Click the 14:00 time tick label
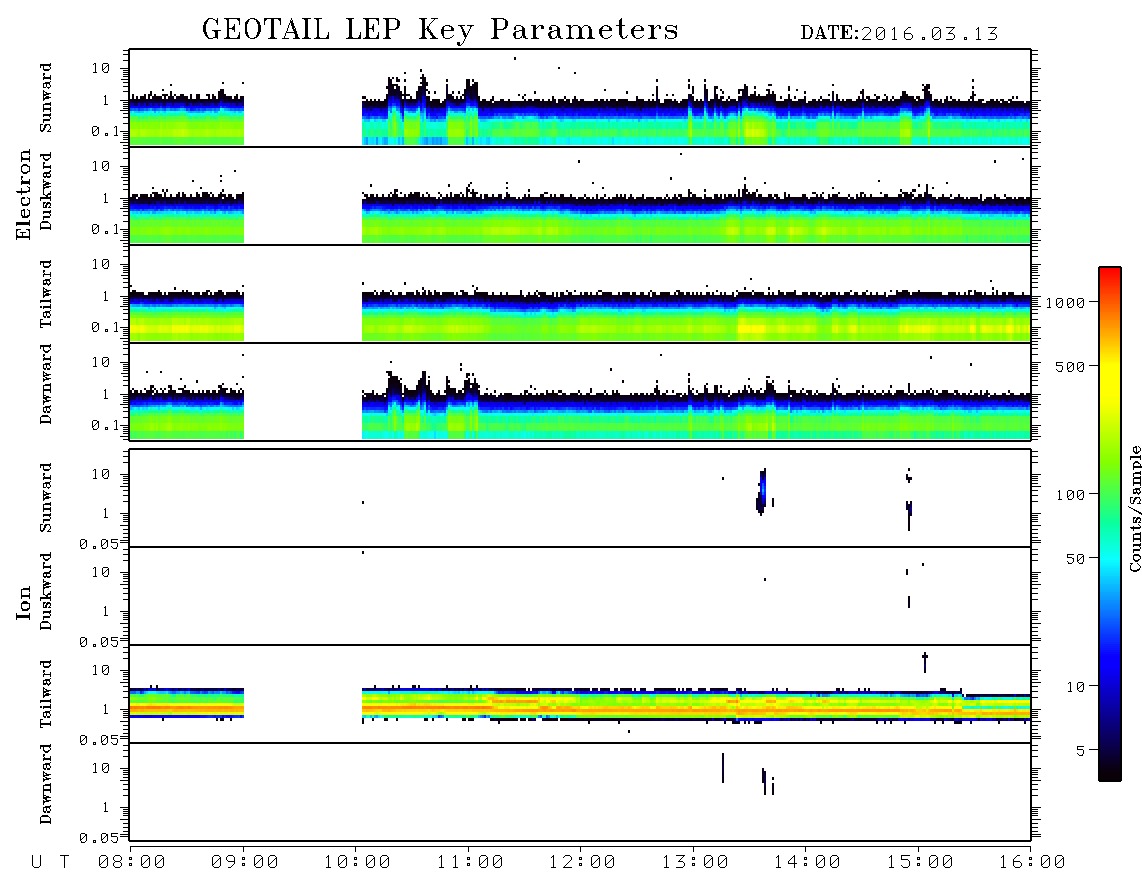This screenshot has width=1142, height=880. click(x=807, y=862)
